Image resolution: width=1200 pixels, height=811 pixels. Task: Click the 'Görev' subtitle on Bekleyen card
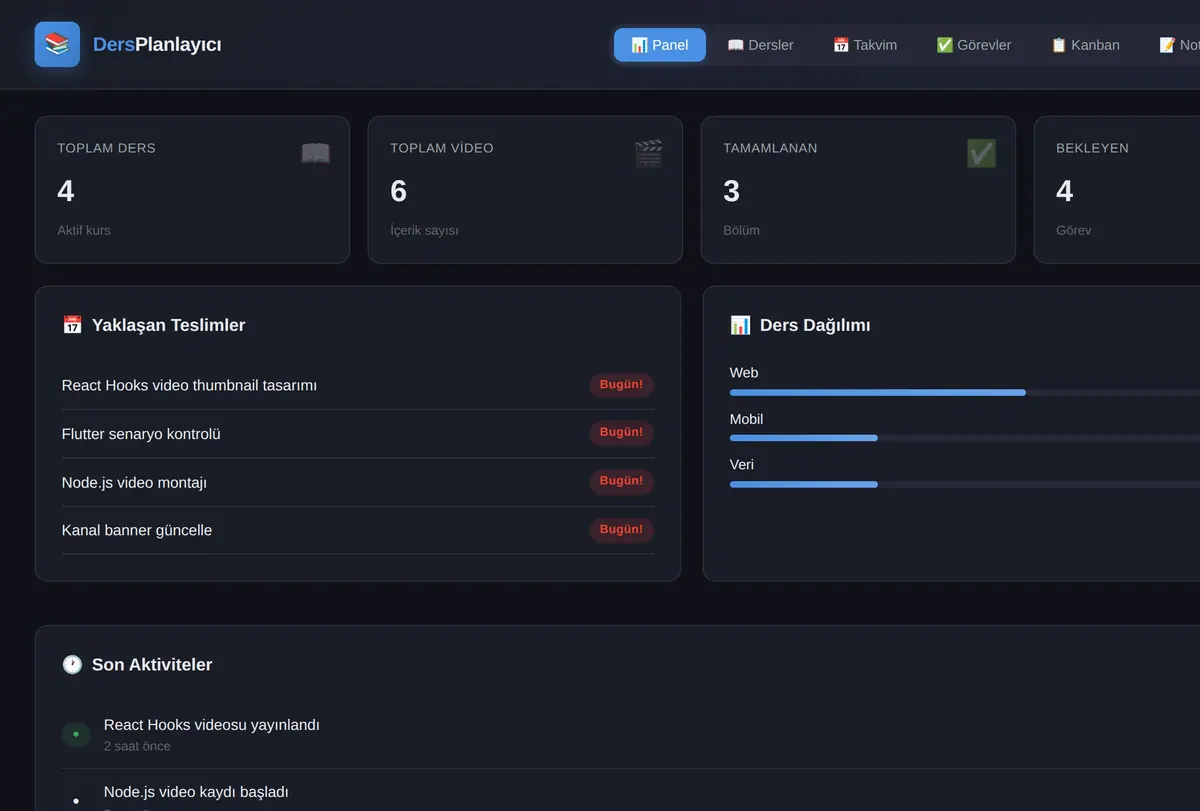[1074, 230]
